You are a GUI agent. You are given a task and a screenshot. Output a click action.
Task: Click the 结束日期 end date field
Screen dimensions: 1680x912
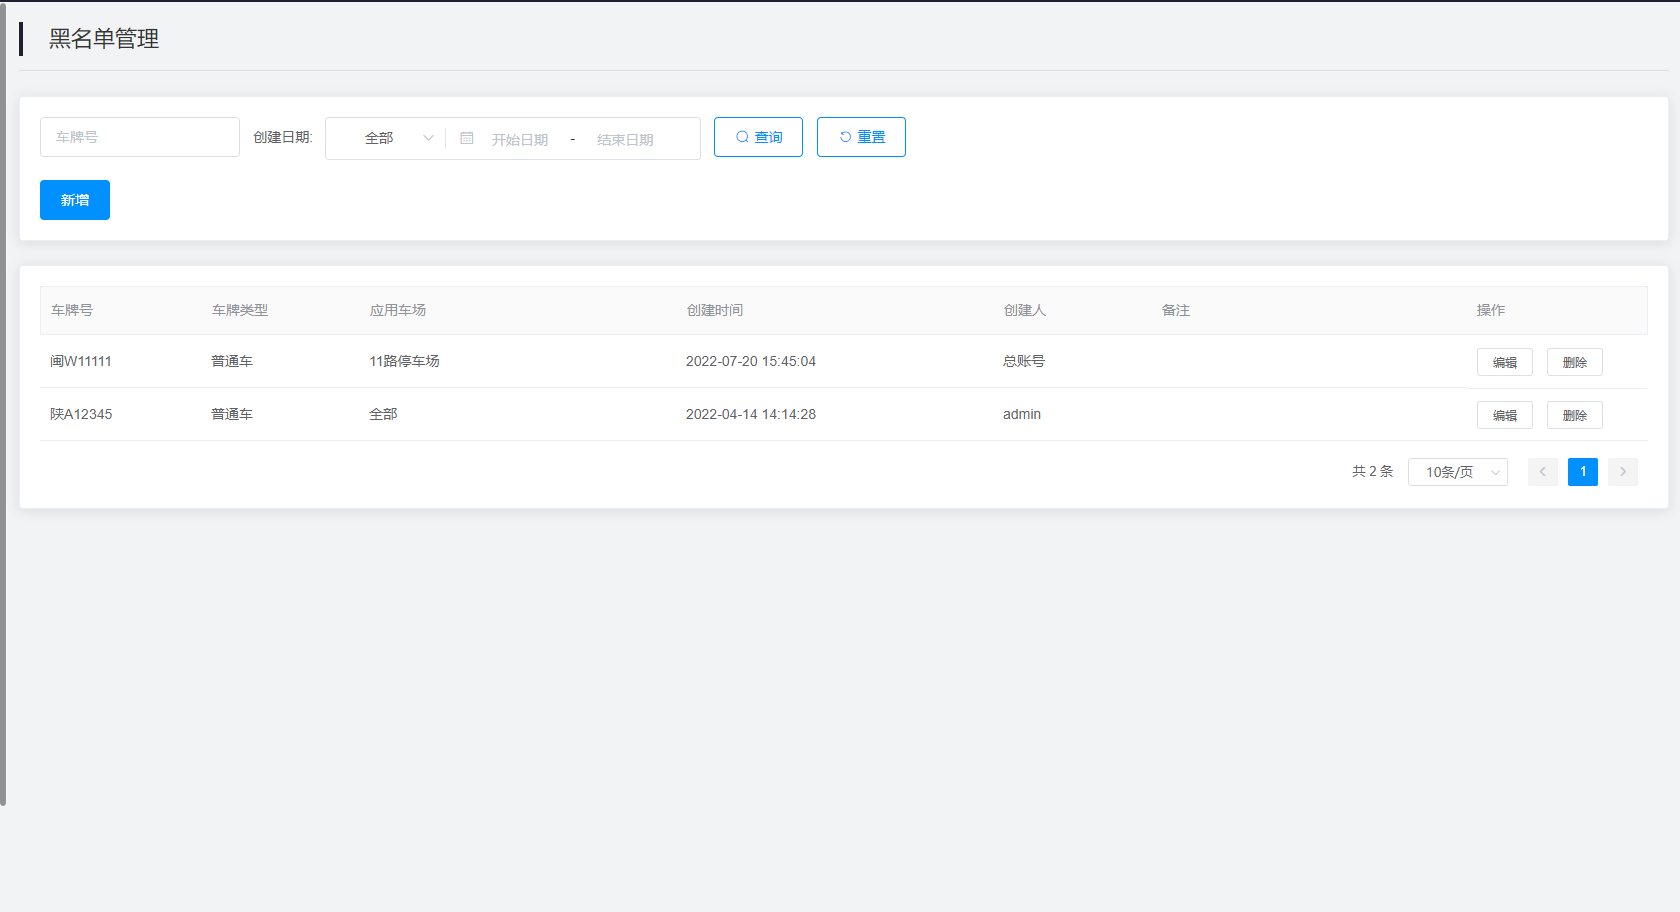click(x=625, y=139)
